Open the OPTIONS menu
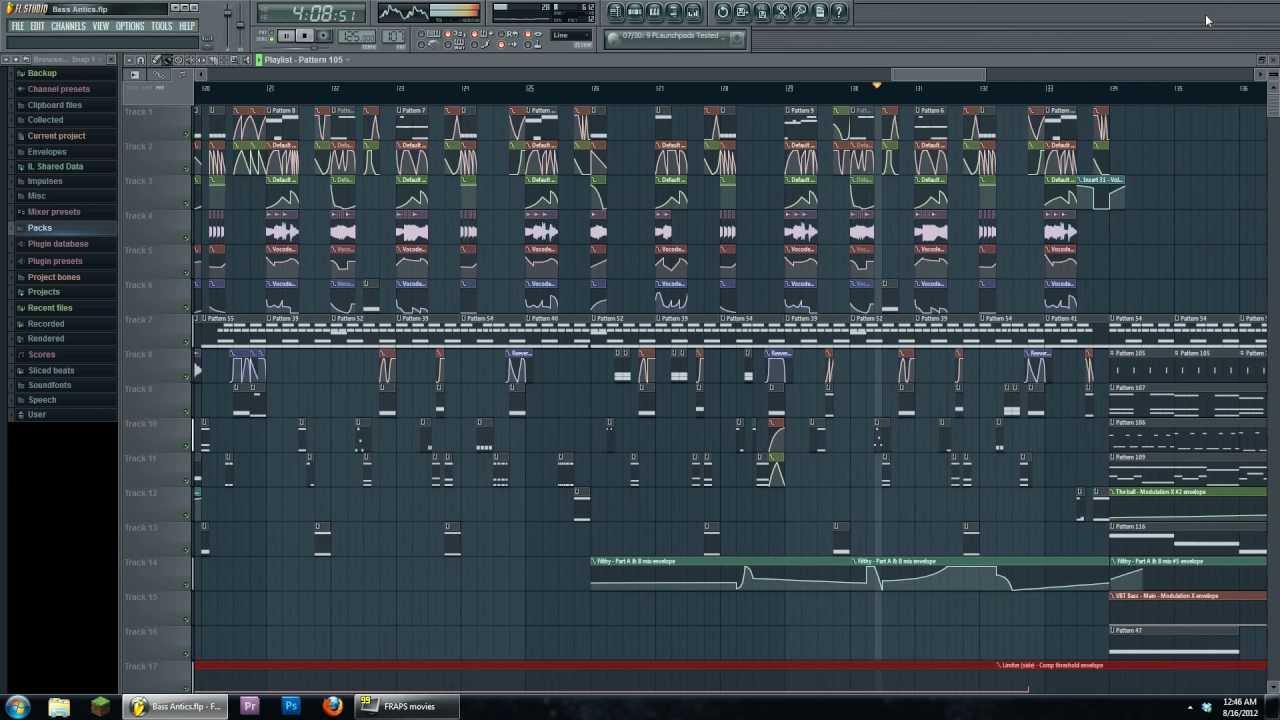The image size is (1280, 720). click(130, 26)
